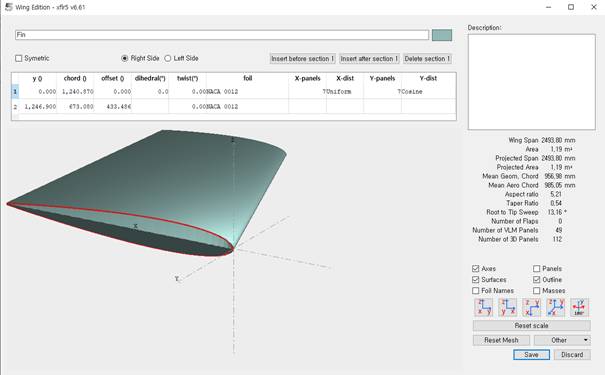
Task: Click dihedral cell 0.0 in row 1
Action: [x=150, y=92]
